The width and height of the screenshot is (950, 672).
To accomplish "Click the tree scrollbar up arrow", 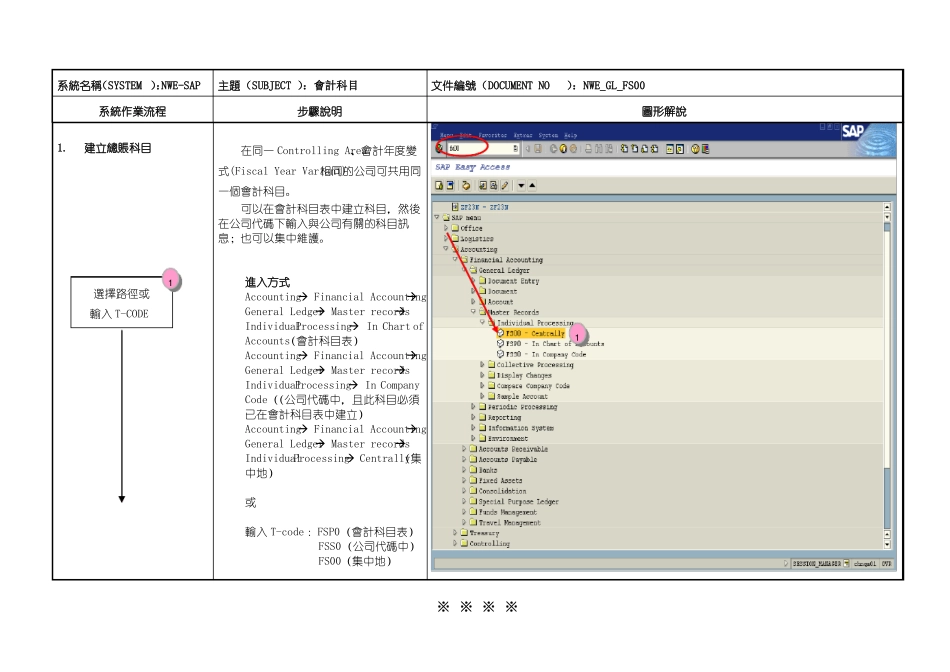I will [887, 206].
